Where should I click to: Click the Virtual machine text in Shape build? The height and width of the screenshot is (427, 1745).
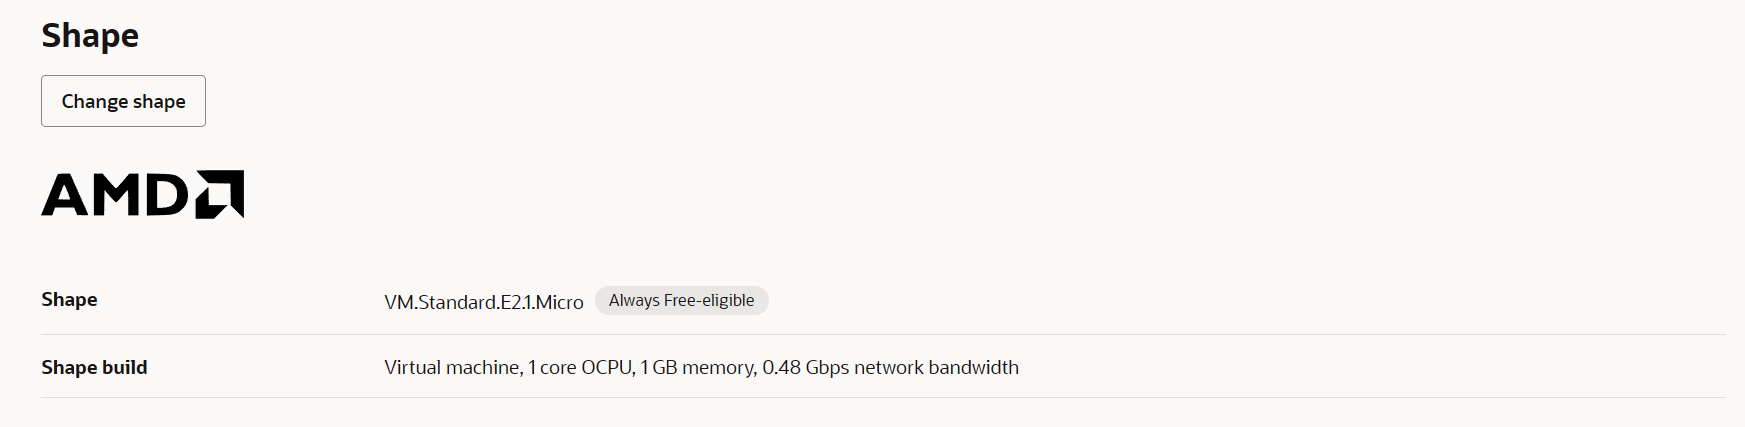[x=452, y=367]
